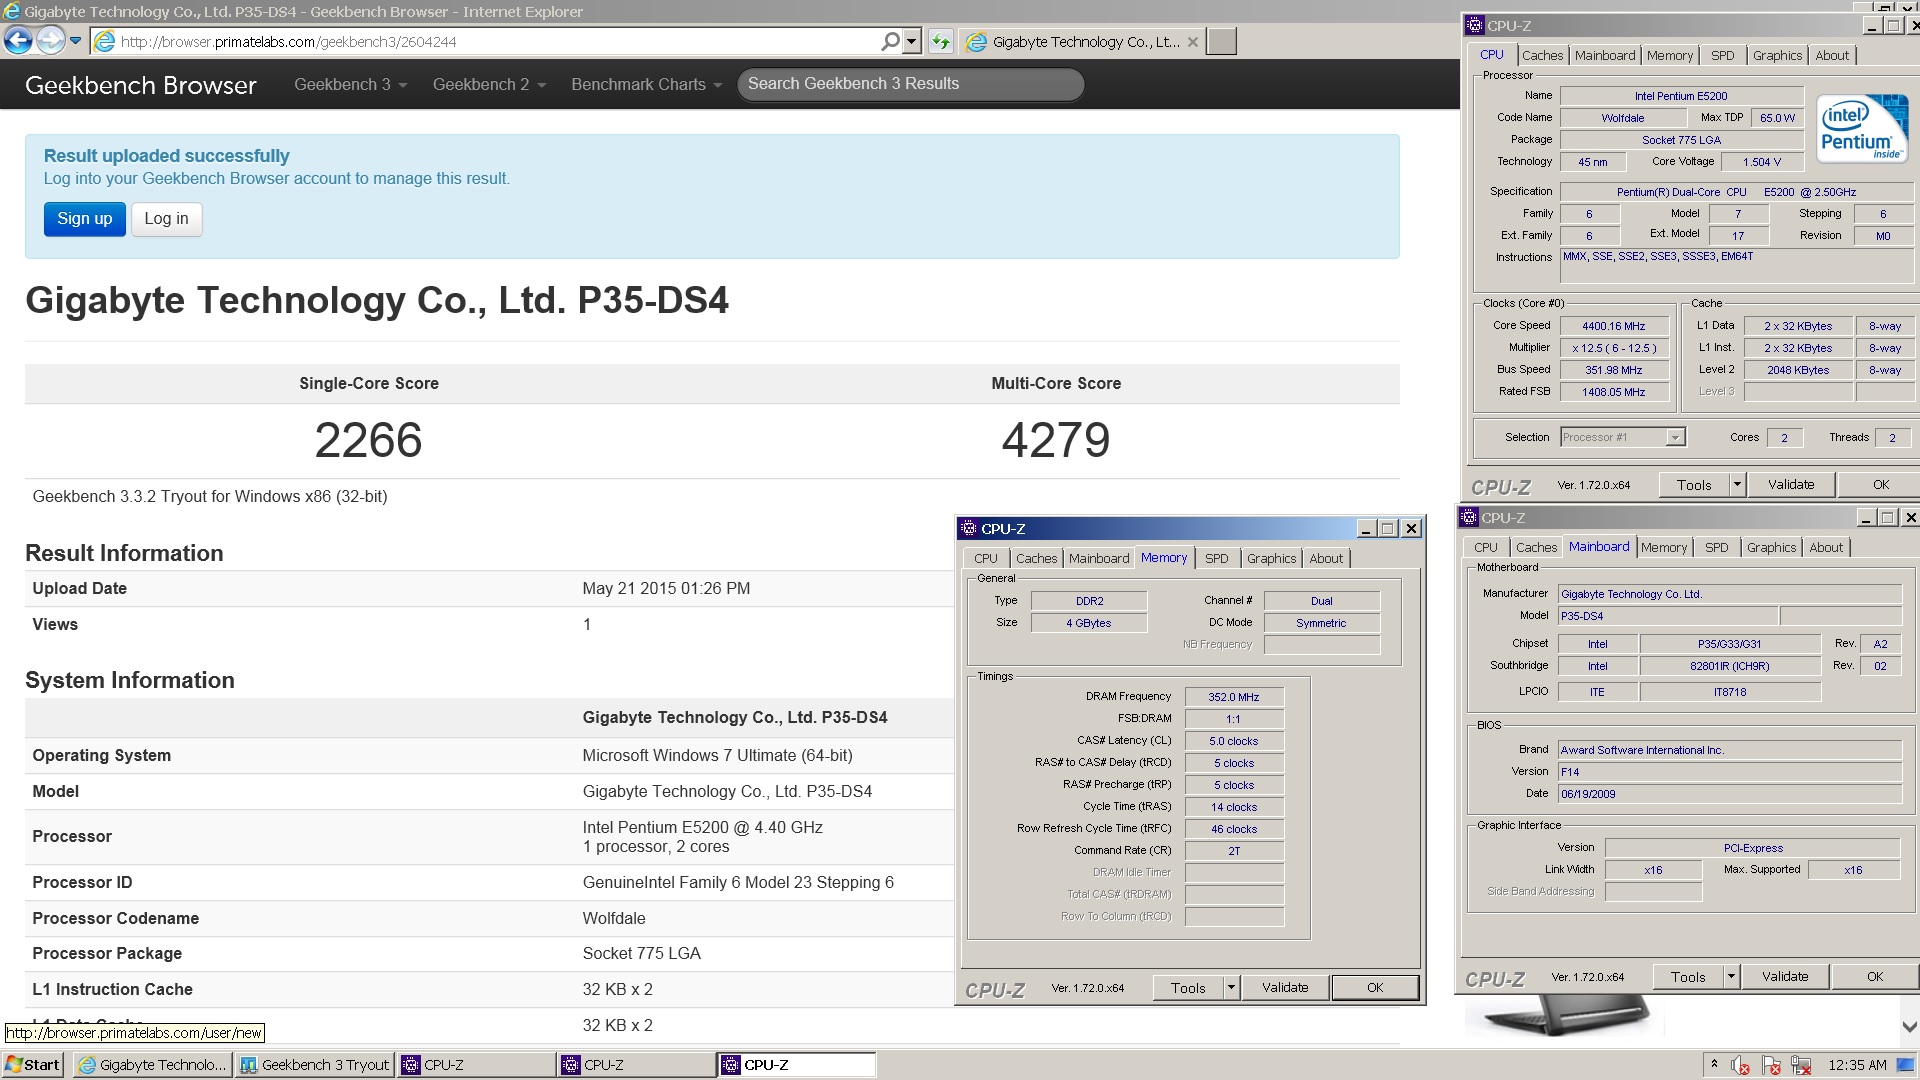Click the BIOS Version F14 field
This screenshot has width=1920, height=1080.
coord(1729,772)
